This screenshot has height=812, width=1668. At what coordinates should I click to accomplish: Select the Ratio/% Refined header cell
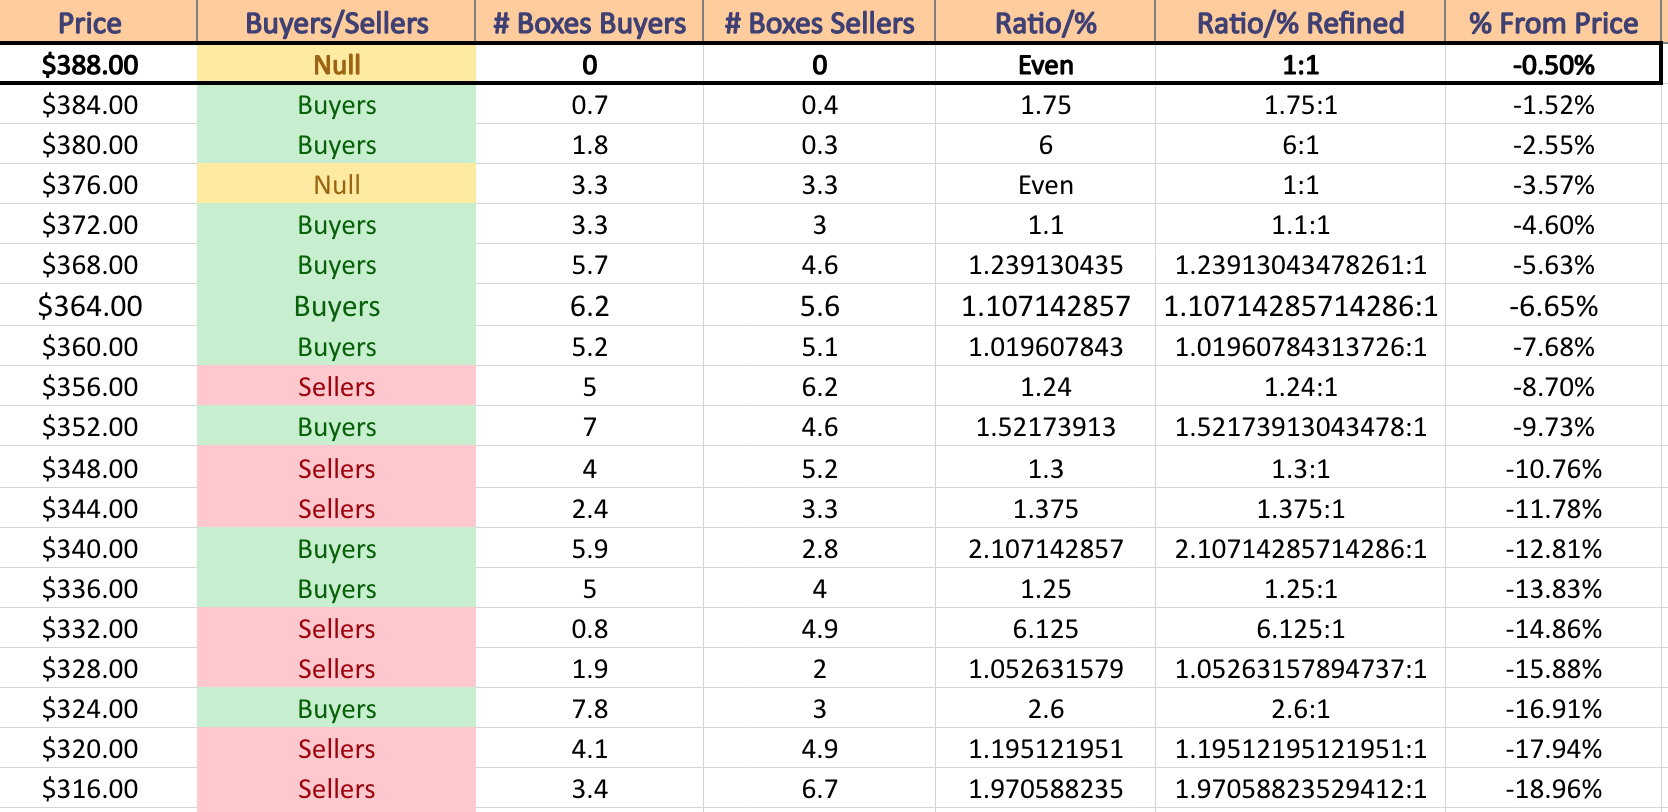click(1300, 22)
